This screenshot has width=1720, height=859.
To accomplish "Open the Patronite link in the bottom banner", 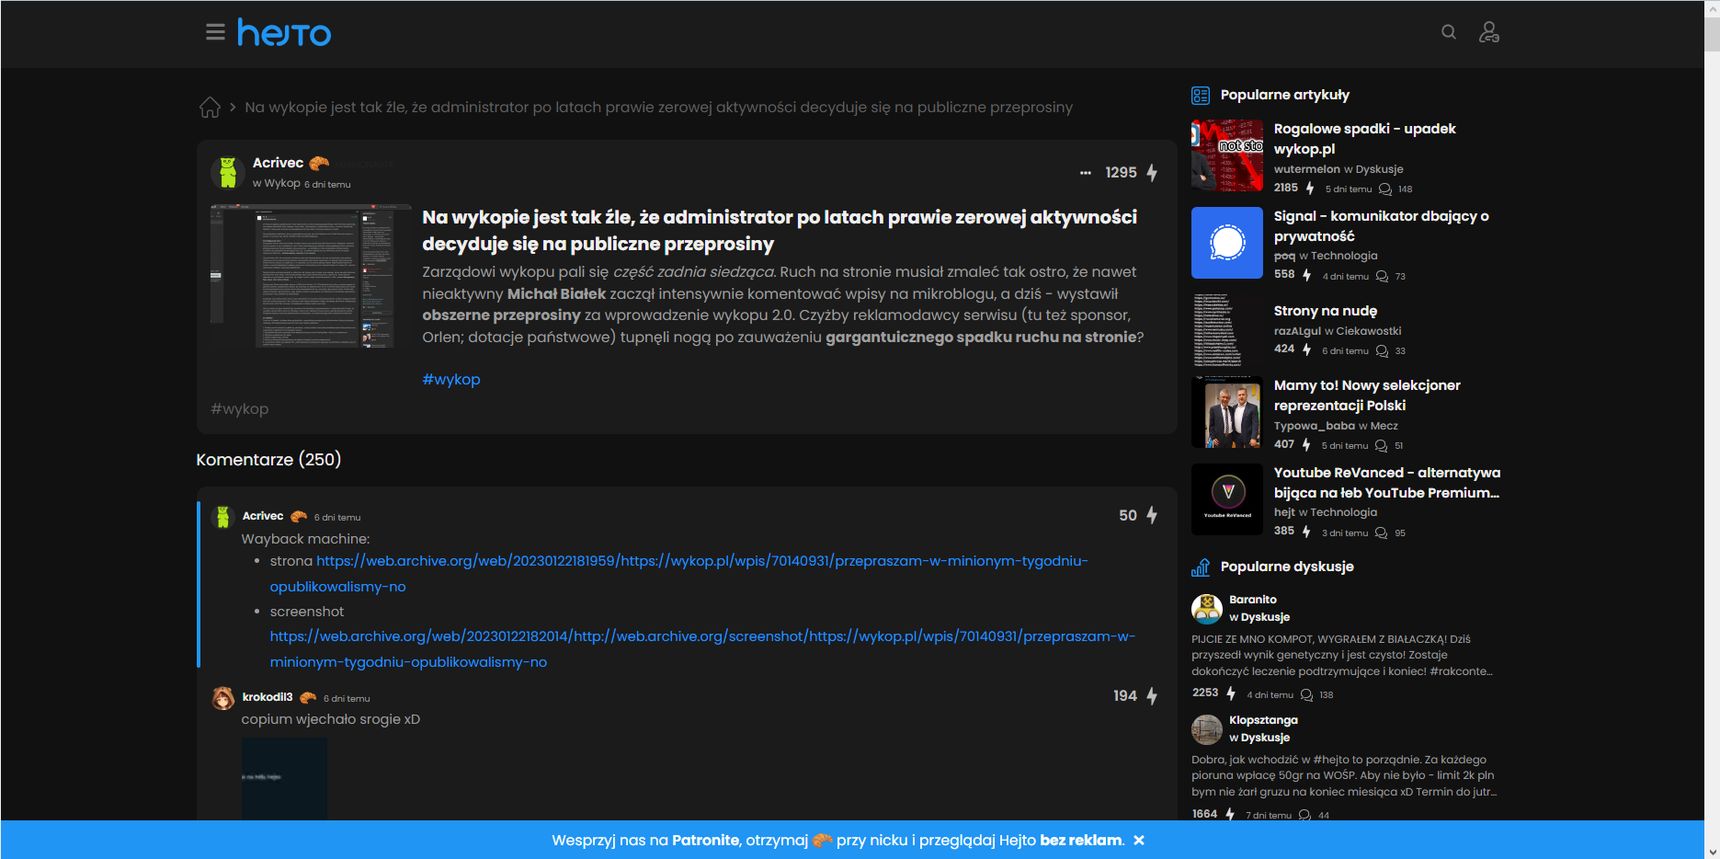I will 705,840.
